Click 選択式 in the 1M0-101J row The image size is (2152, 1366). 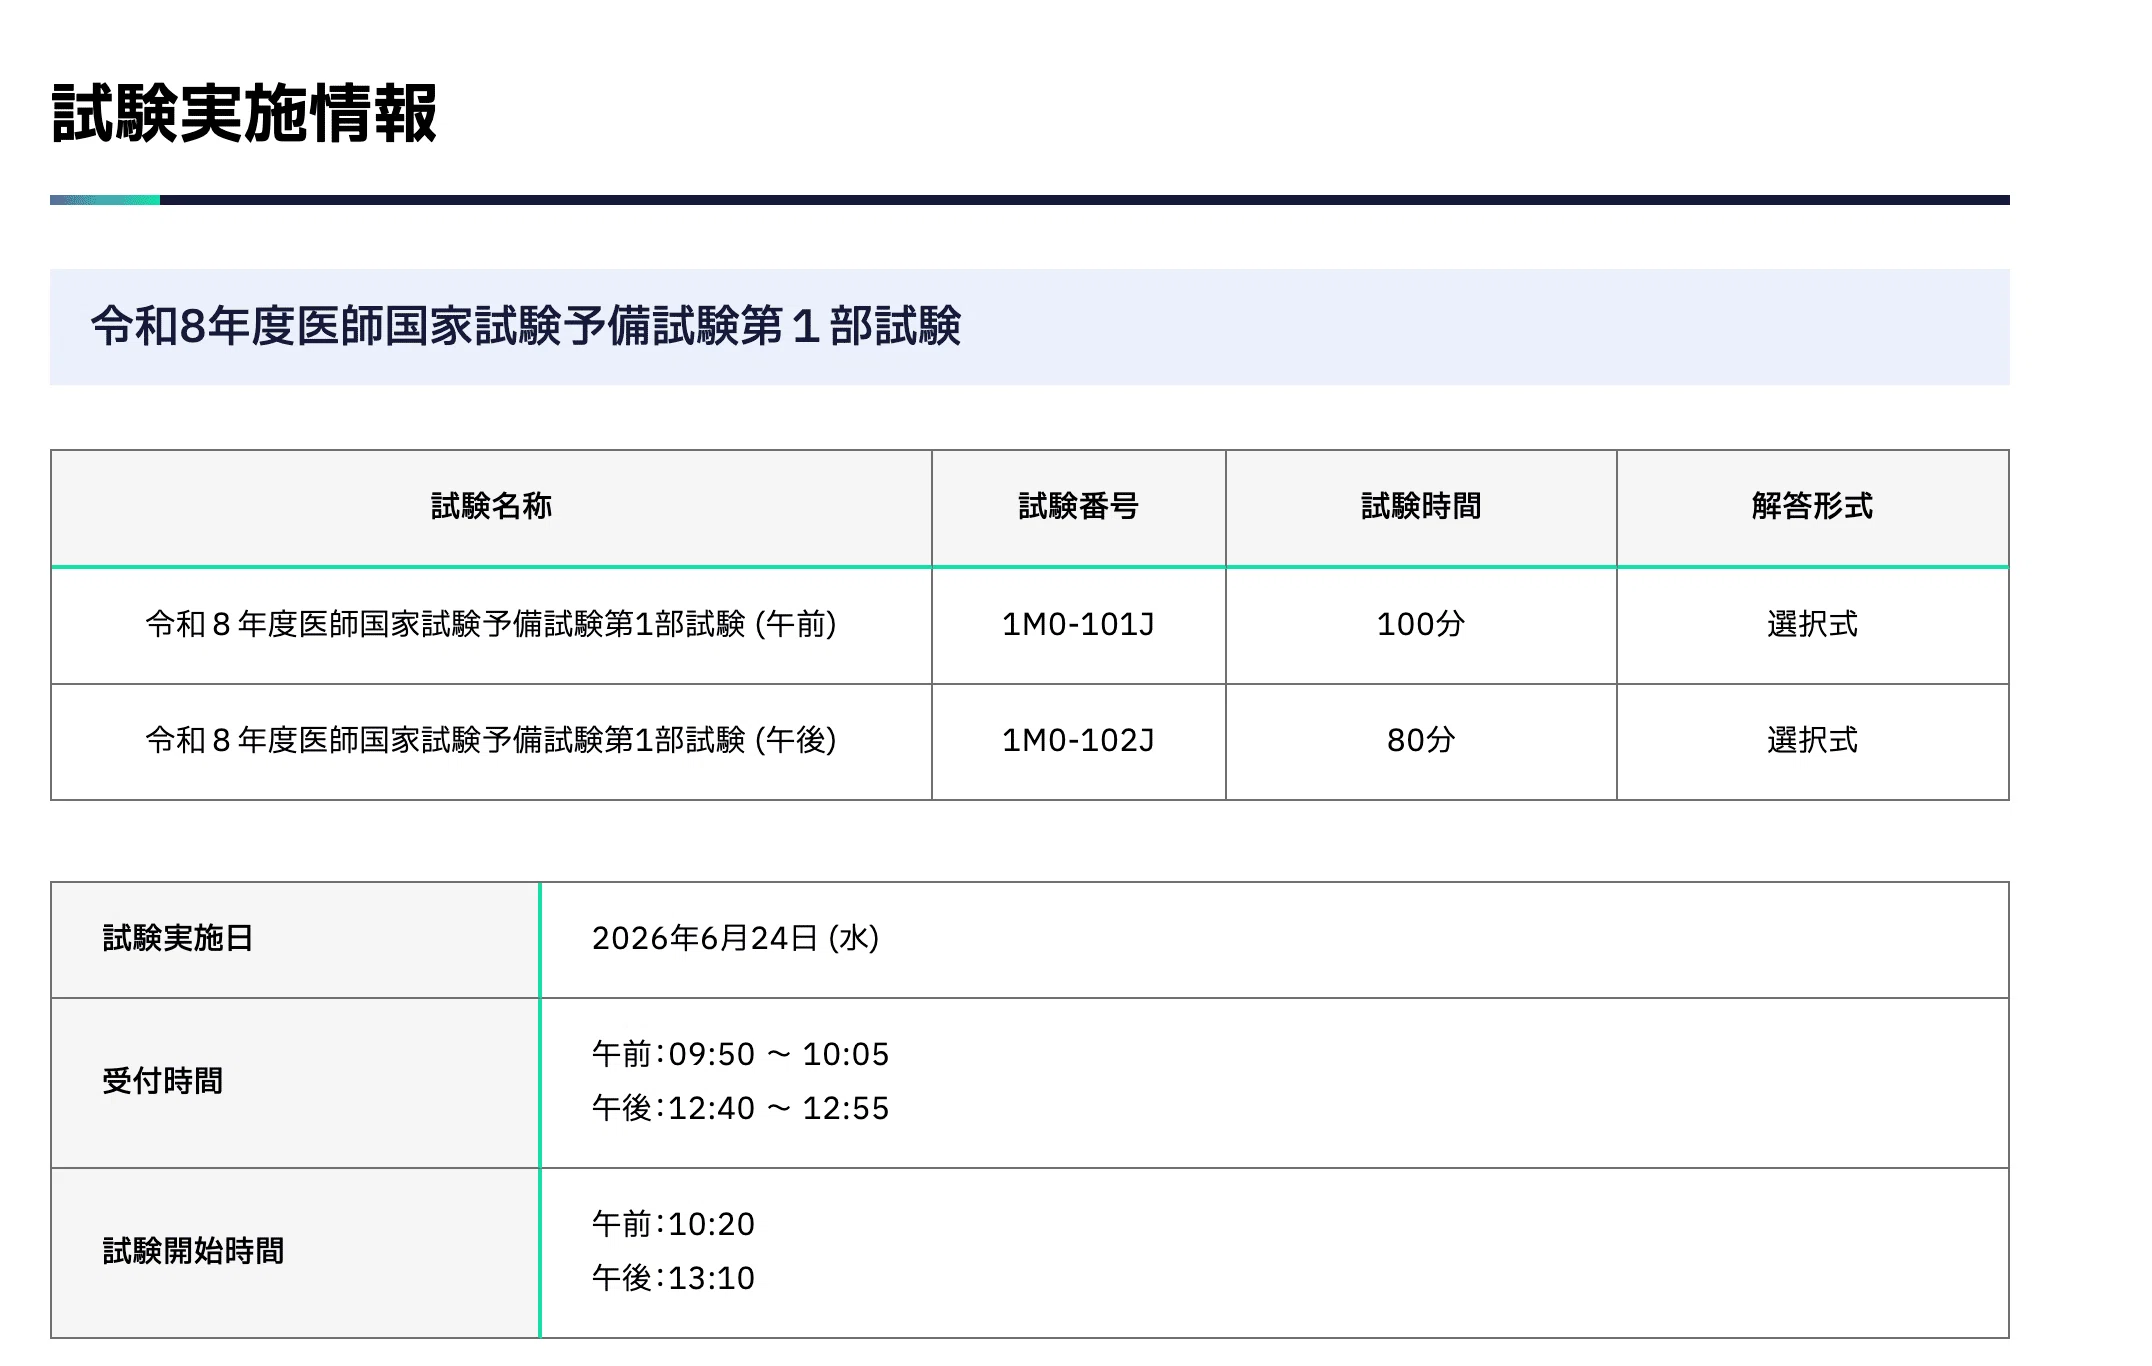[x=1812, y=625]
